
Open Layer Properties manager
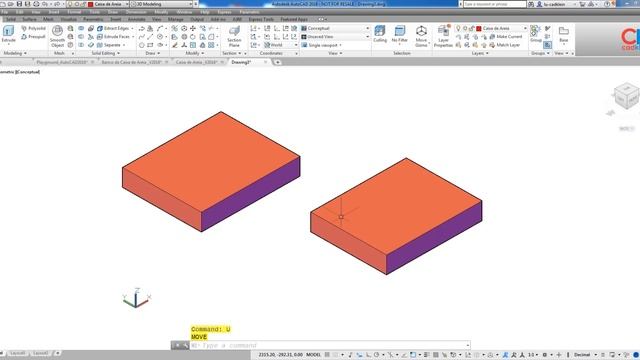click(x=443, y=36)
